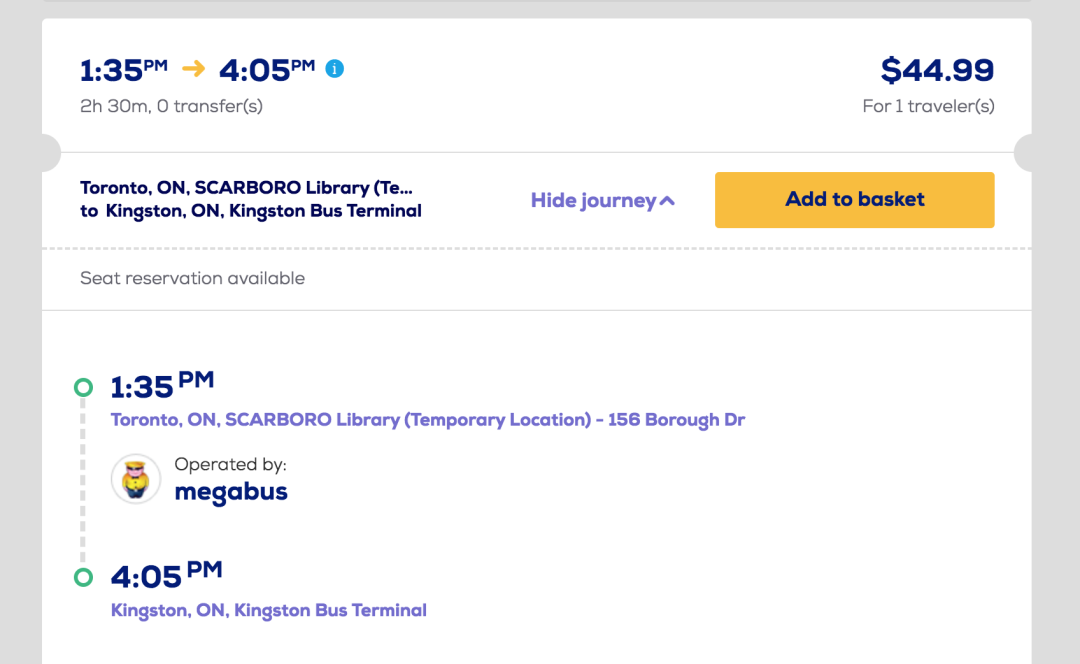Click the megabus operator name
The image size is (1080, 664).
pyautogui.click(x=231, y=492)
